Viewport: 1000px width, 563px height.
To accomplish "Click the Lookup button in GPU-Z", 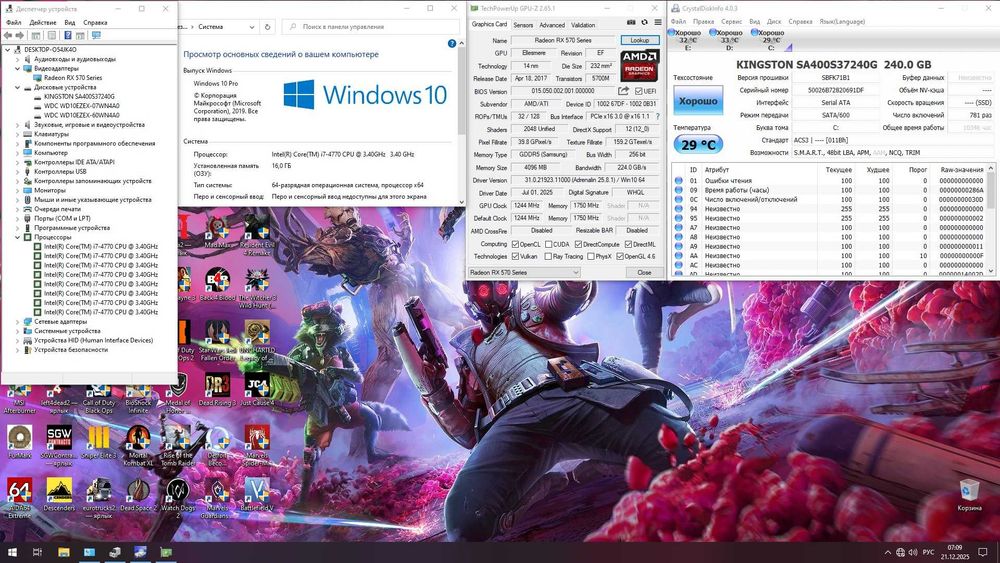I will click(640, 40).
